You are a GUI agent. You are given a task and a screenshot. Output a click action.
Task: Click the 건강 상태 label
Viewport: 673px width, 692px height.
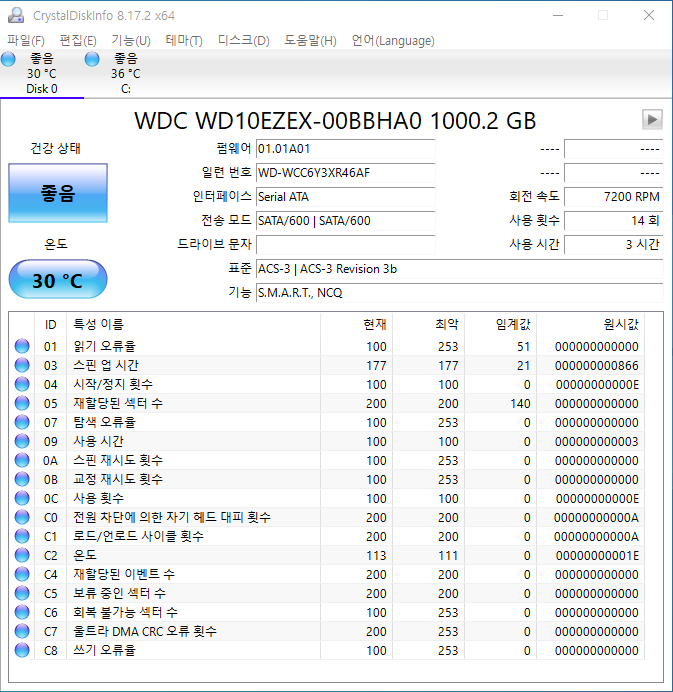(x=56, y=148)
